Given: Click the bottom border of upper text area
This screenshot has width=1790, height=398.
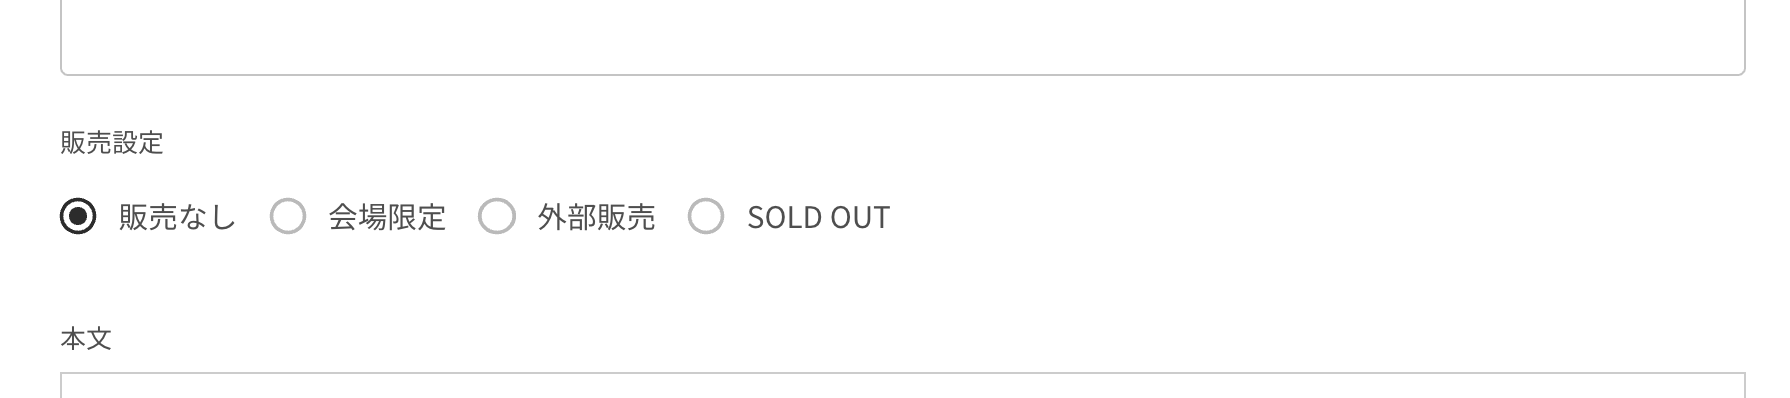Looking at the screenshot, I should click(x=903, y=74).
